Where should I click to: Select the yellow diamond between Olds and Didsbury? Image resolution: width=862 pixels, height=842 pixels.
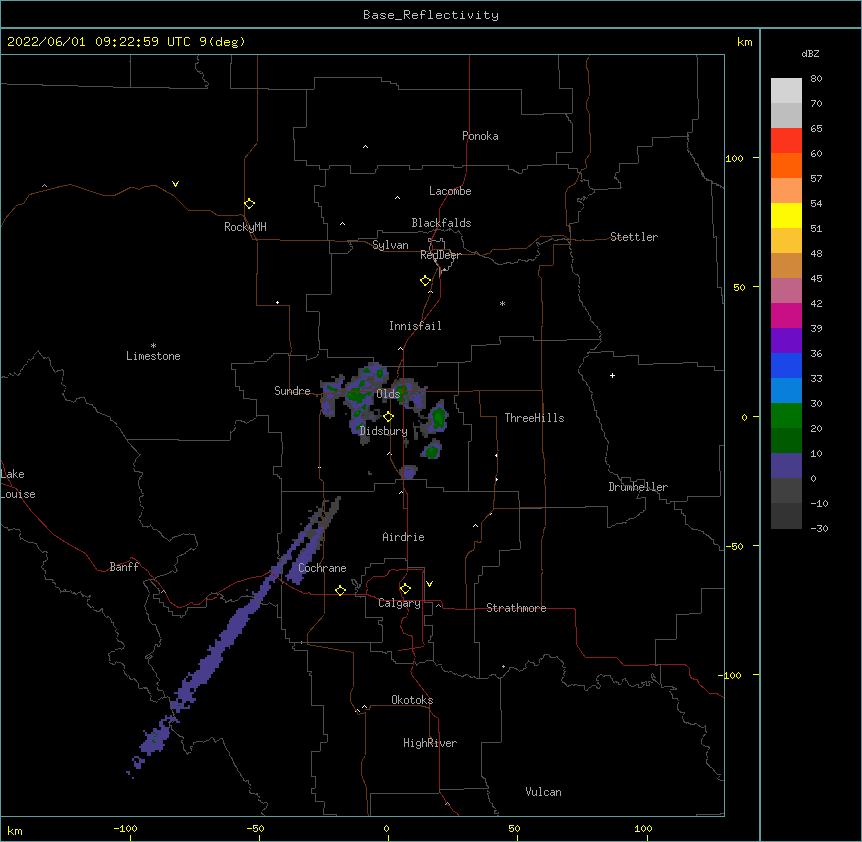click(x=388, y=417)
